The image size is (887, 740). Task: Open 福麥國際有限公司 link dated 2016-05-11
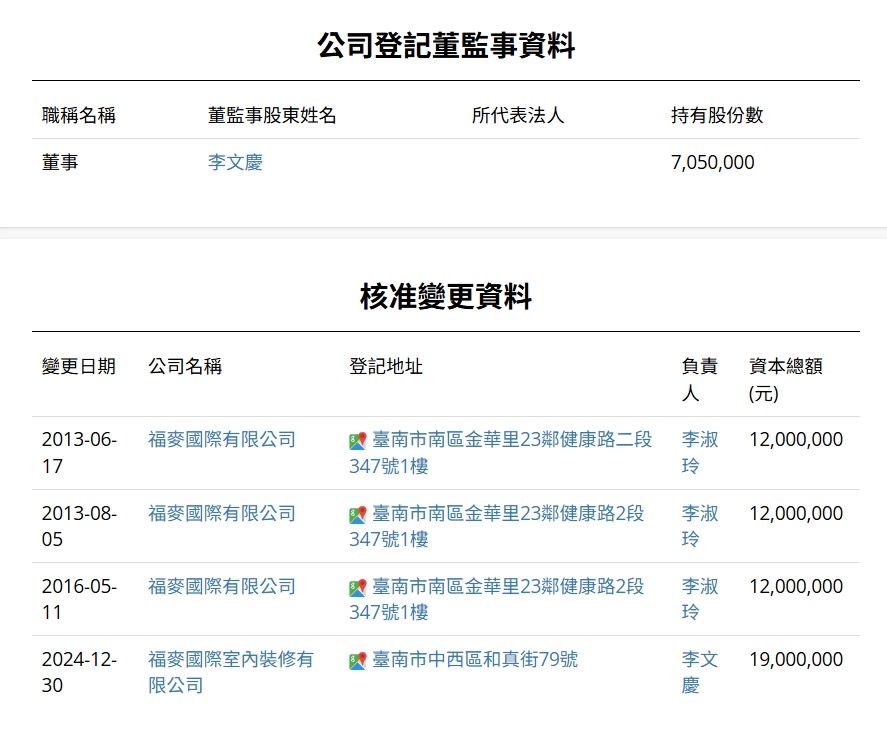[222, 586]
